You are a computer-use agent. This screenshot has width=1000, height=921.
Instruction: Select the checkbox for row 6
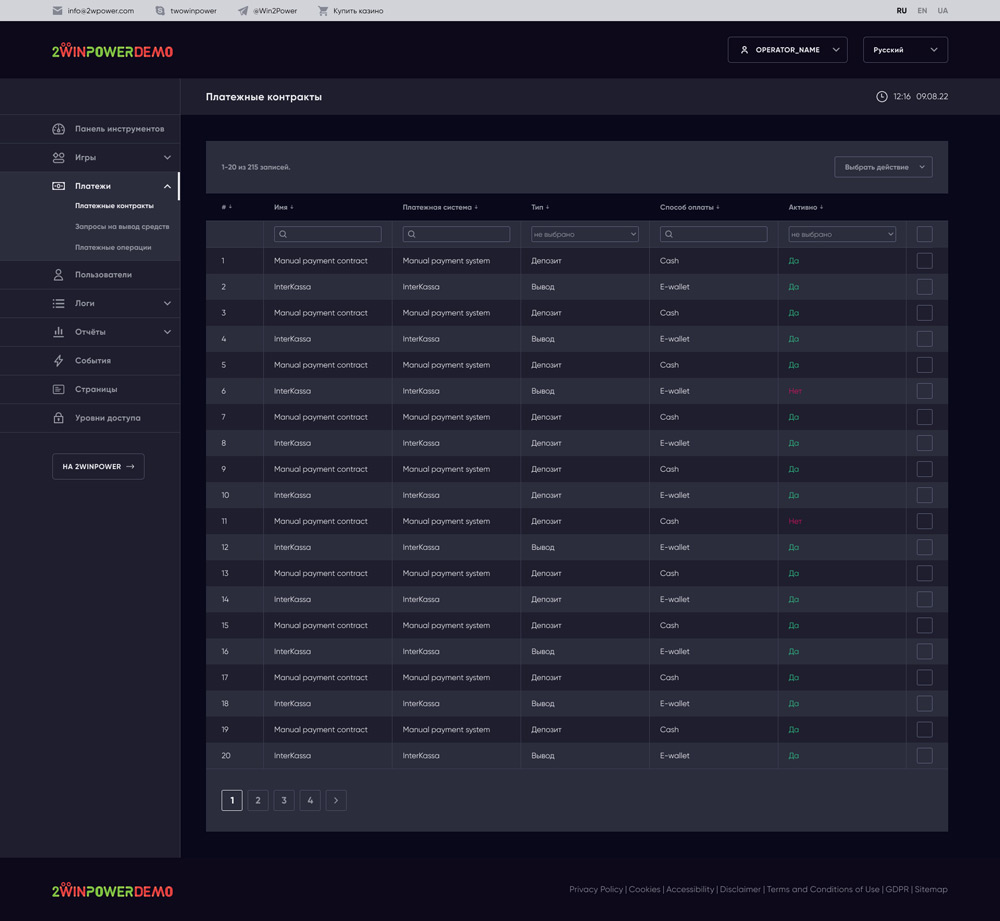click(924, 391)
